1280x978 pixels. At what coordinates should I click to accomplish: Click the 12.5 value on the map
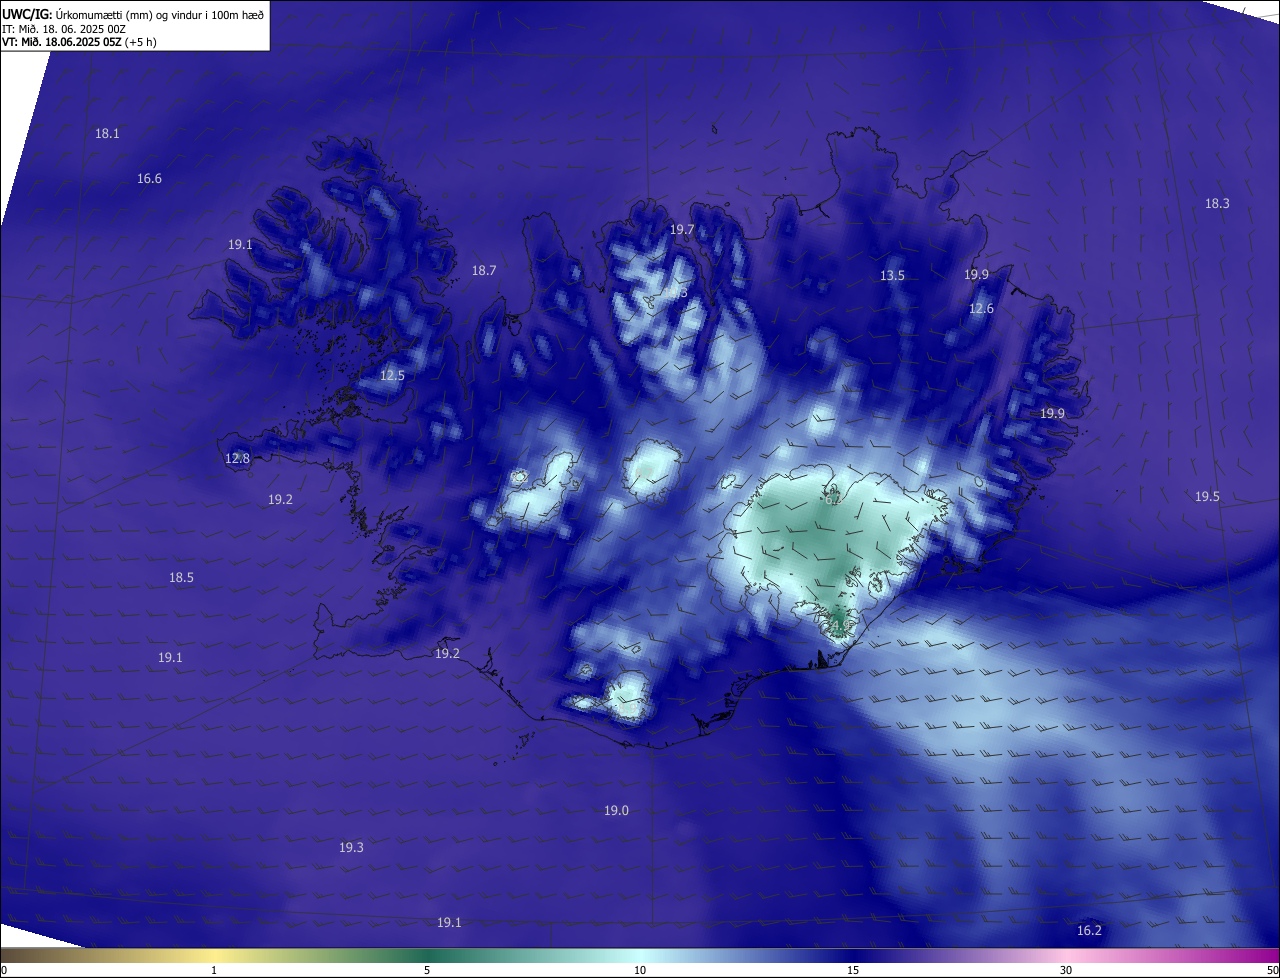pyautogui.click(x=392, y=375)
